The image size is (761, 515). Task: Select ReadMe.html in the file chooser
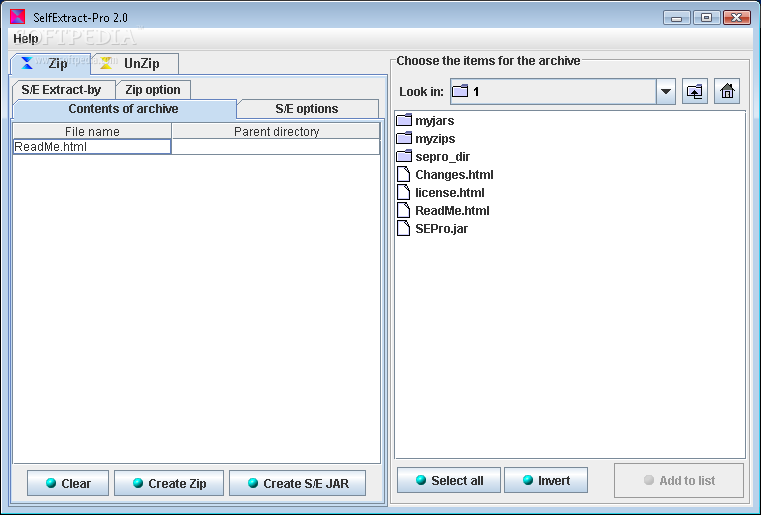(443, 210)
